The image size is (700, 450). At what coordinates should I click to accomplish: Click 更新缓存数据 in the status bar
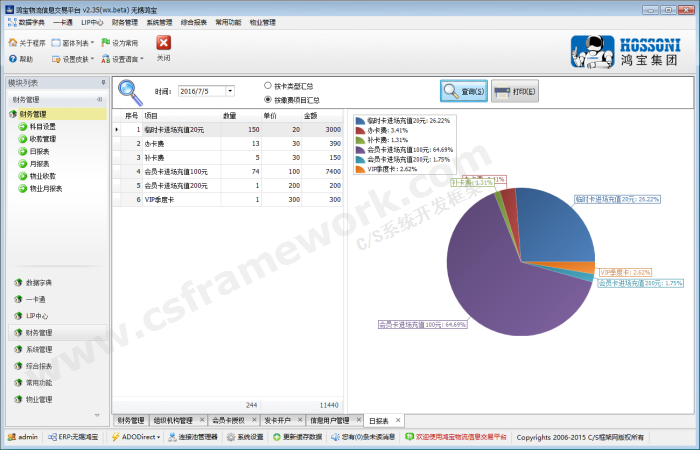click(278, 437)
